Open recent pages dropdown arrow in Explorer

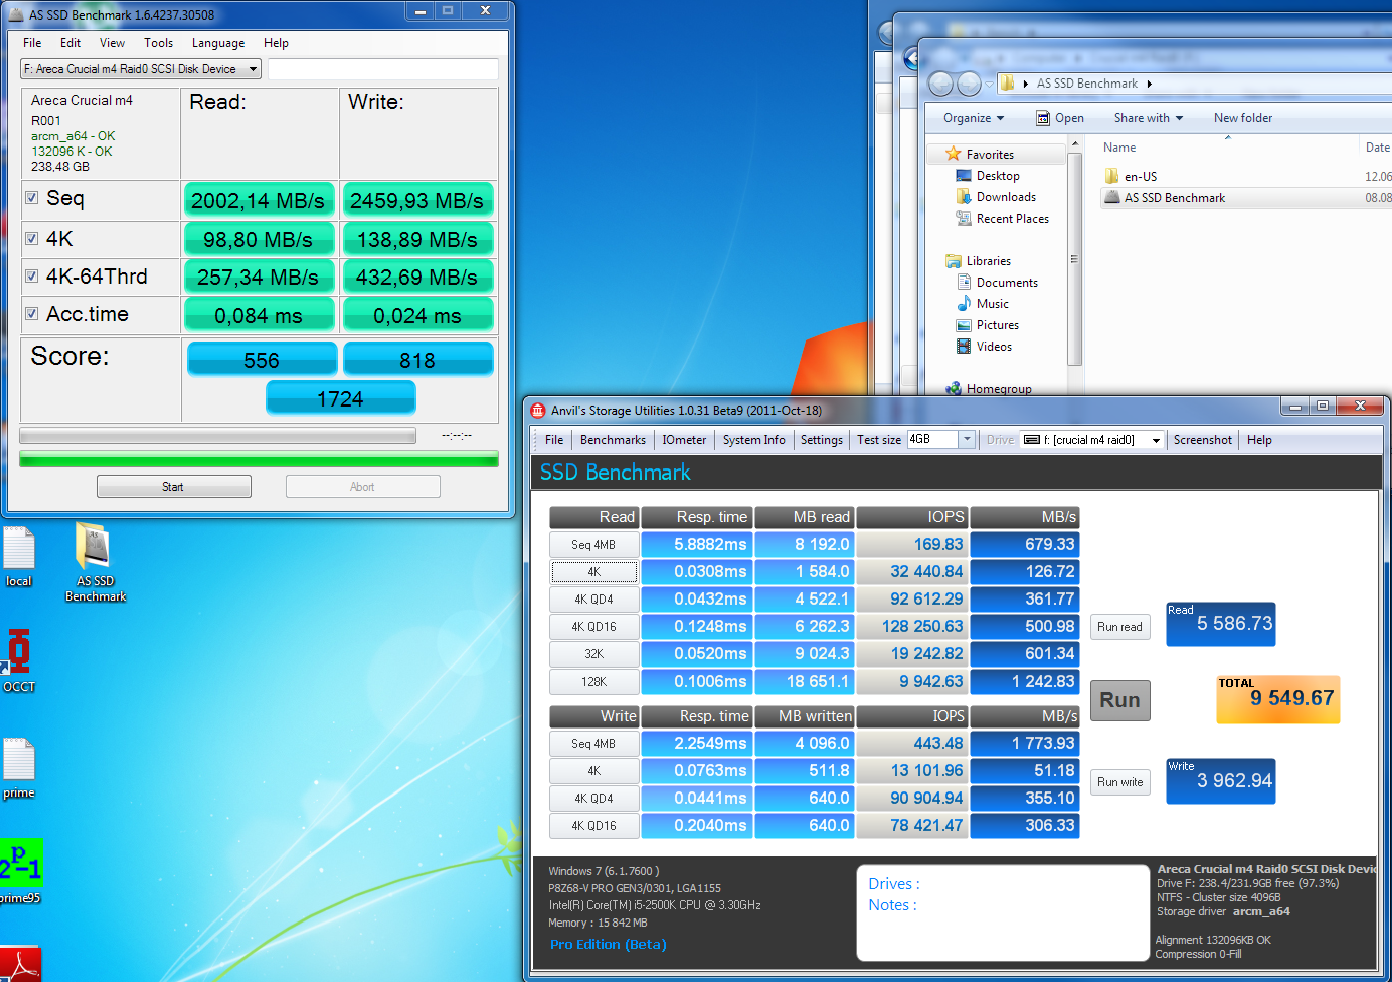(x=989, y=84)
